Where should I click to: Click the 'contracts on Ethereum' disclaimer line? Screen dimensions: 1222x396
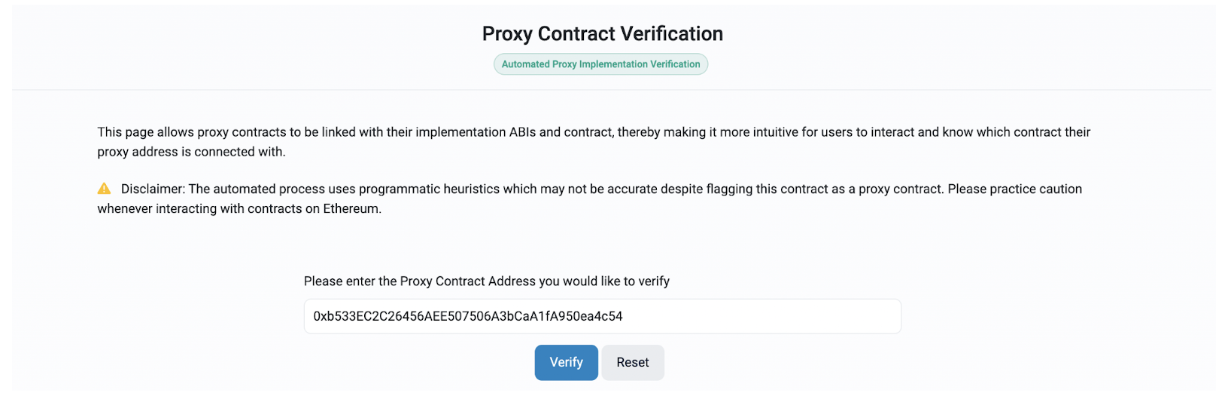240,208
